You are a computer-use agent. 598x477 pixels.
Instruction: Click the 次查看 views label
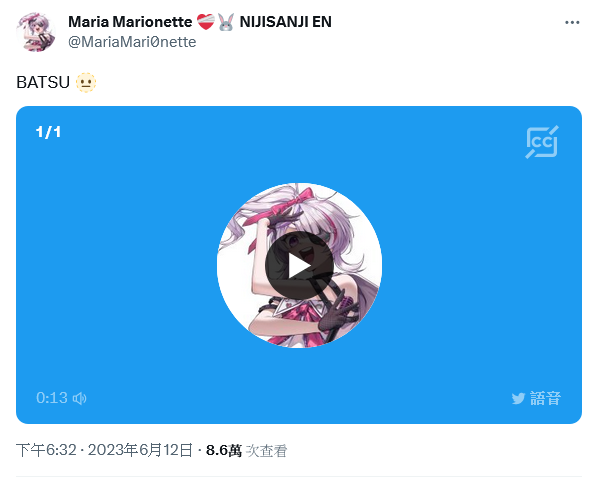[266, 451]
